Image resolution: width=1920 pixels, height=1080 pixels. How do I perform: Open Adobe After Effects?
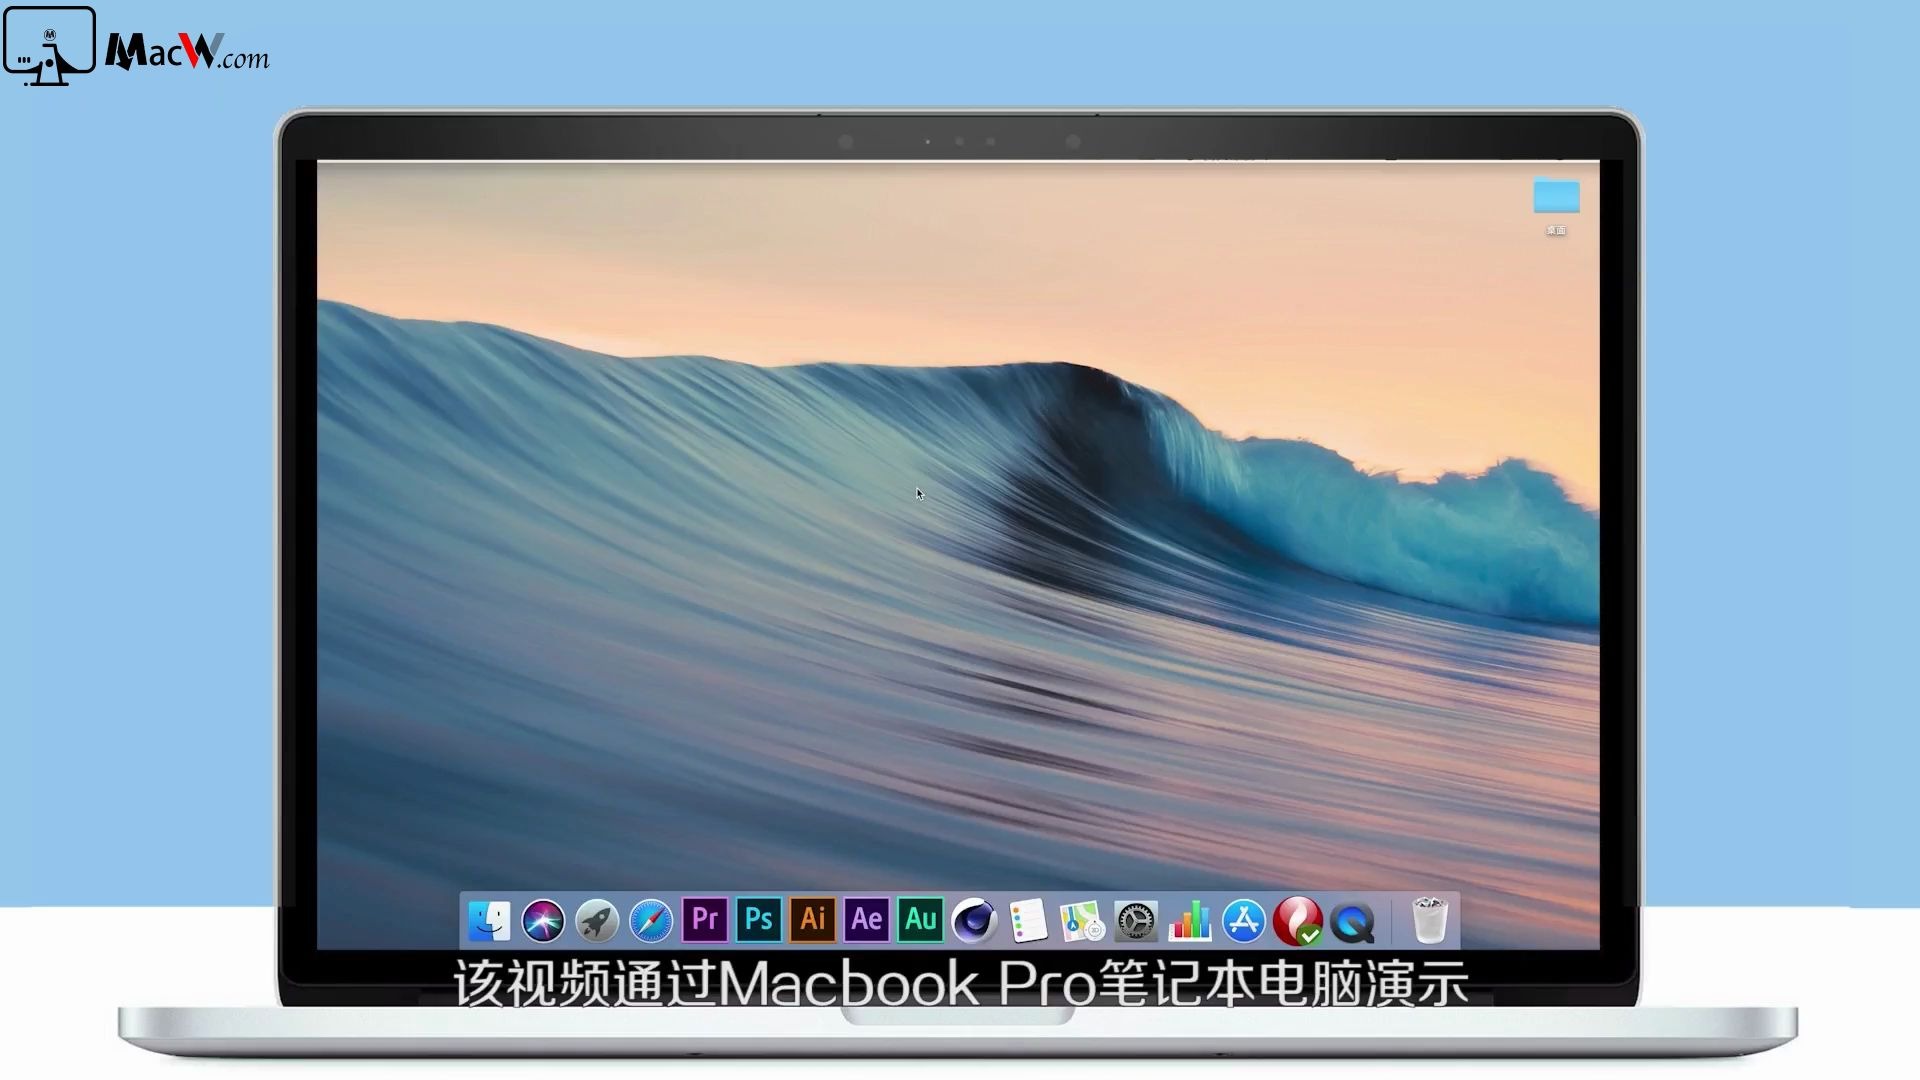(865, 920)
